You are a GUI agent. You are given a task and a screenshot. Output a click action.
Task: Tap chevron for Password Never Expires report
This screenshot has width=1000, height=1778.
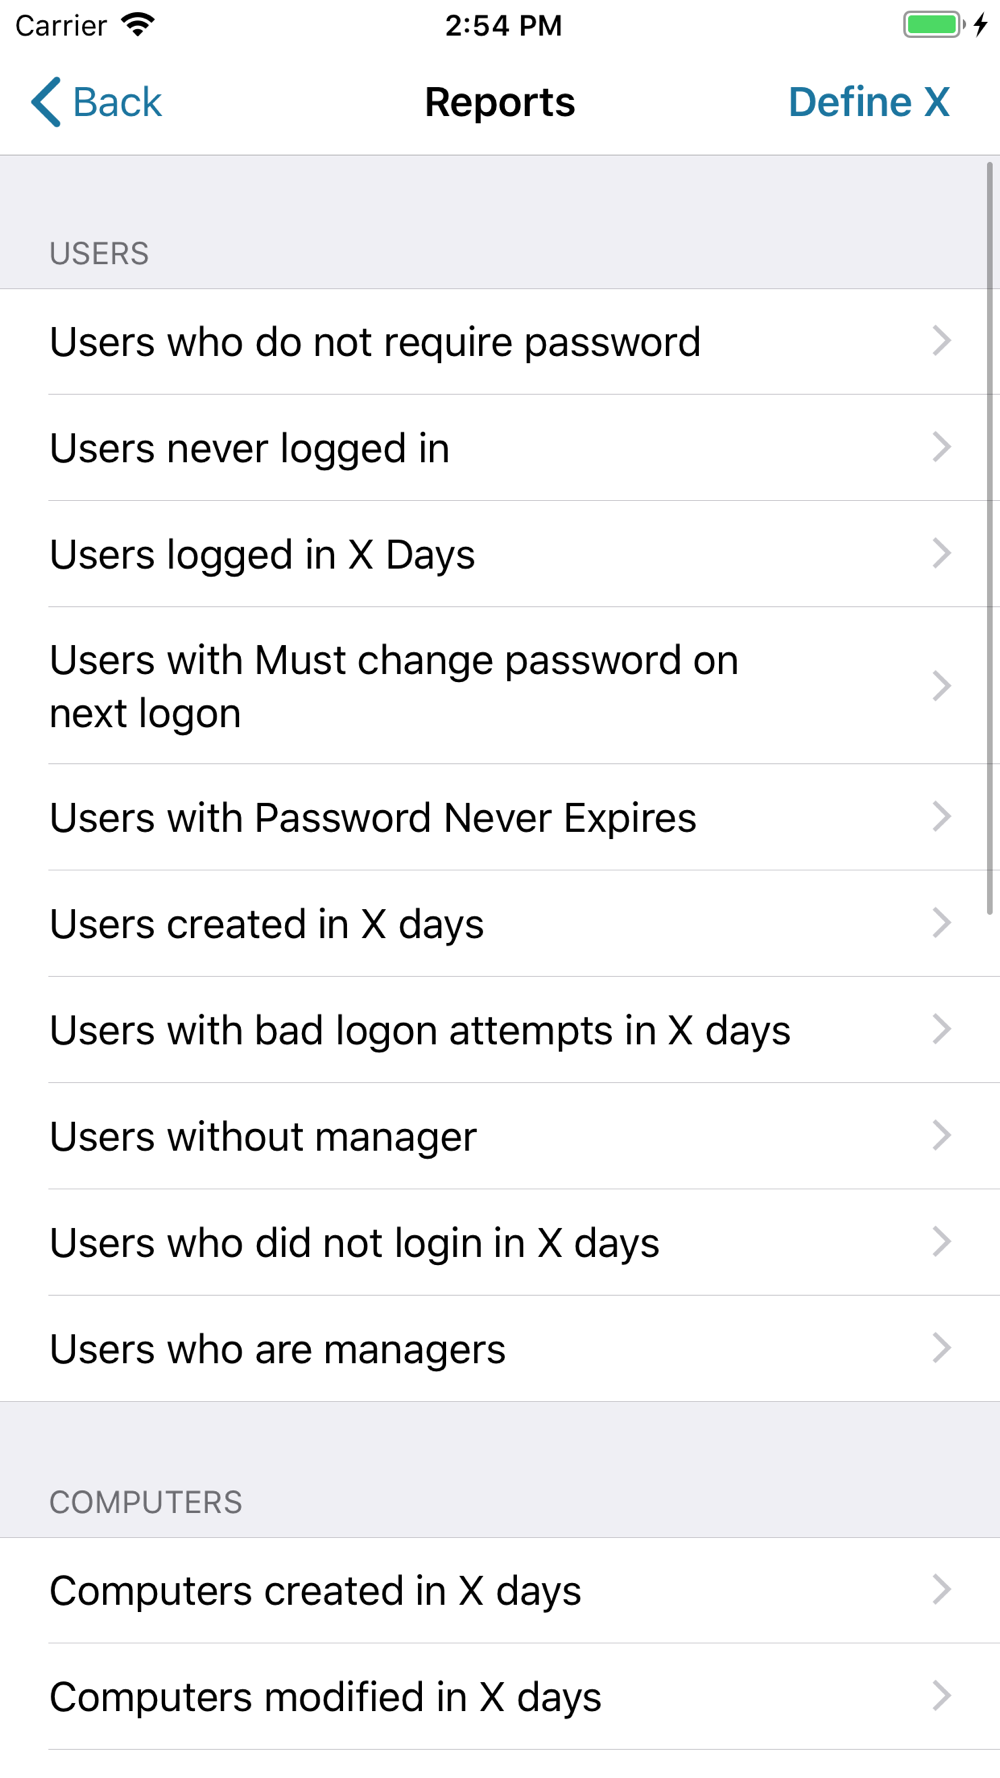pos(941,817)
